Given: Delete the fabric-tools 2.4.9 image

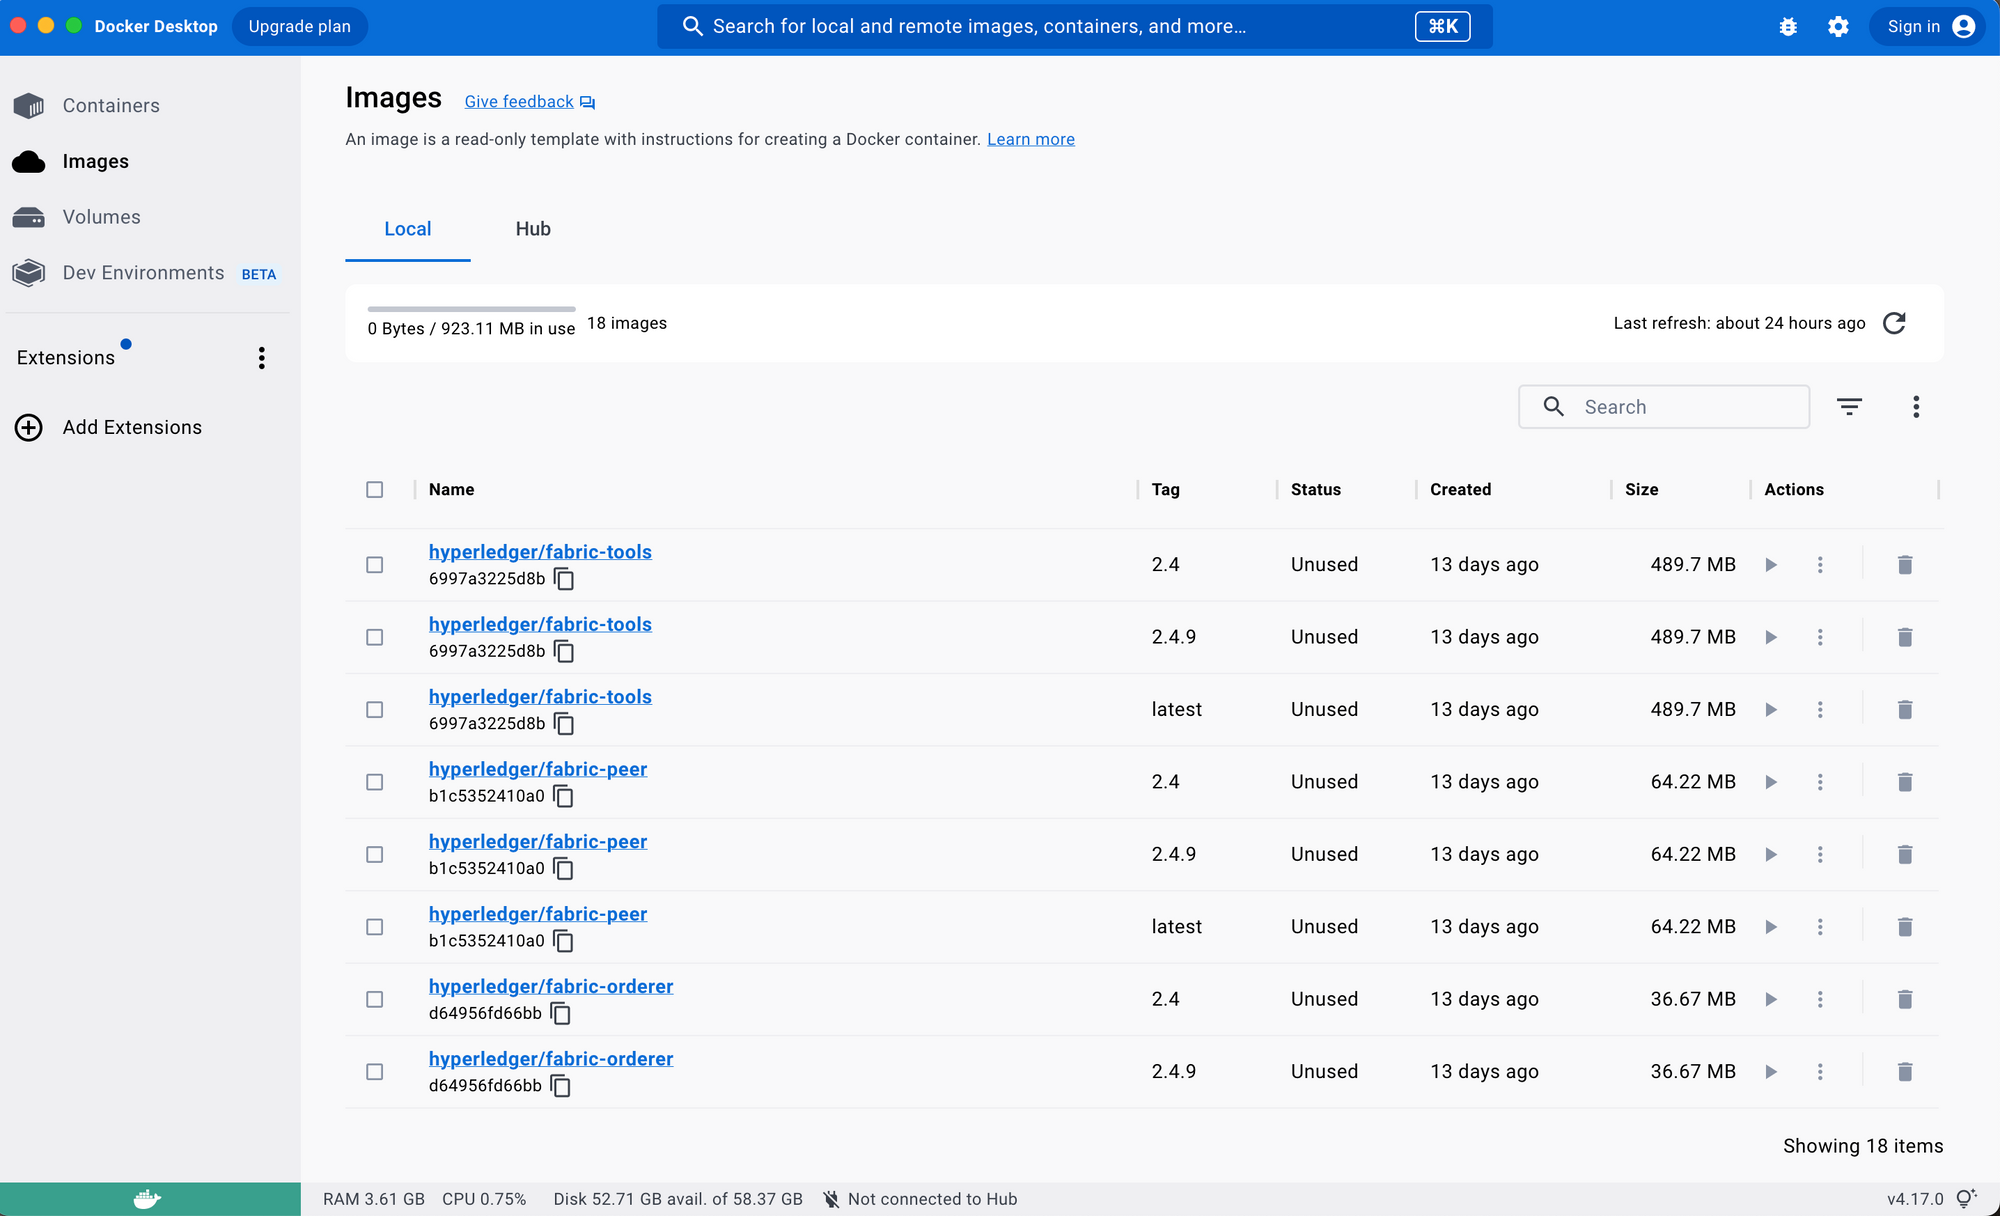Looking at the screenshot, I should 1905,637.
